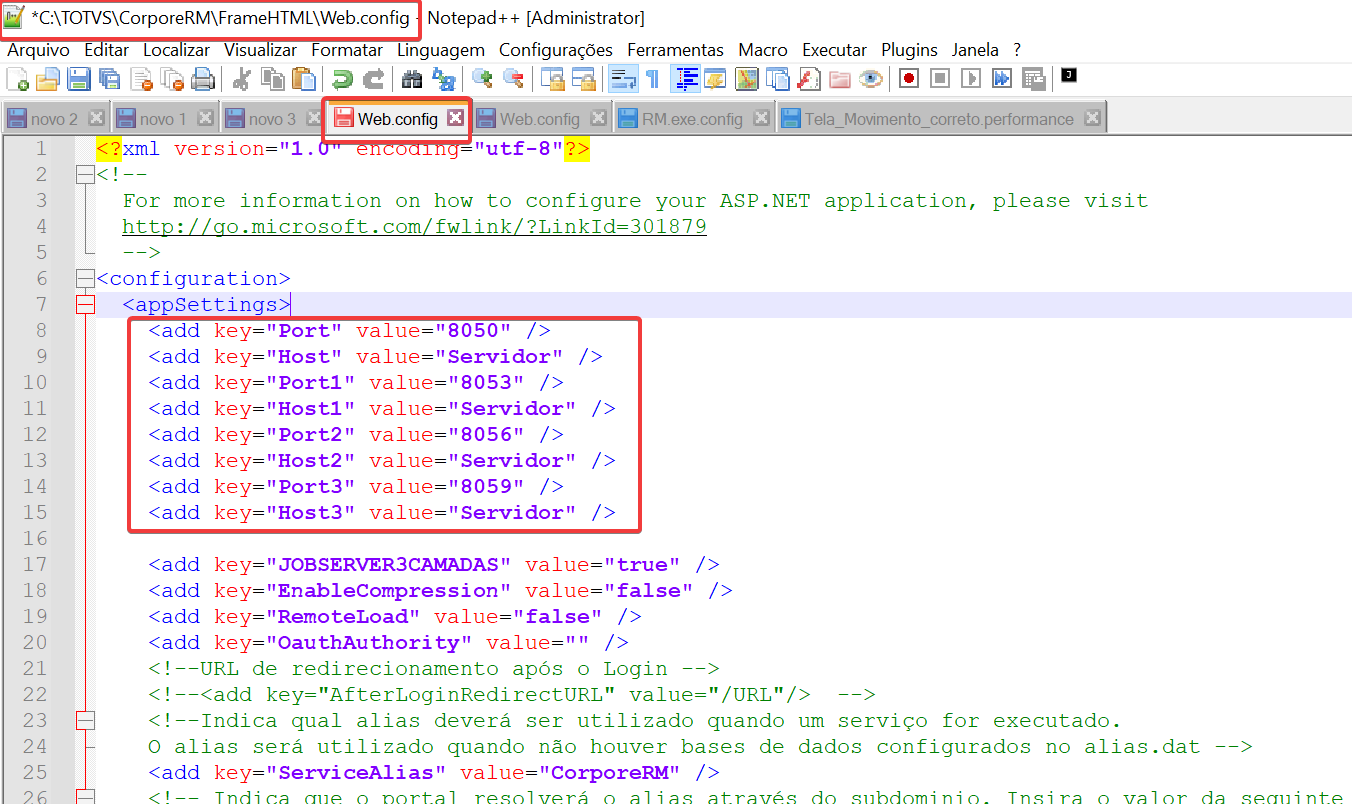Open the Linguagem menu
Viewport: 1352px width, 804px height.
[440, 49]
